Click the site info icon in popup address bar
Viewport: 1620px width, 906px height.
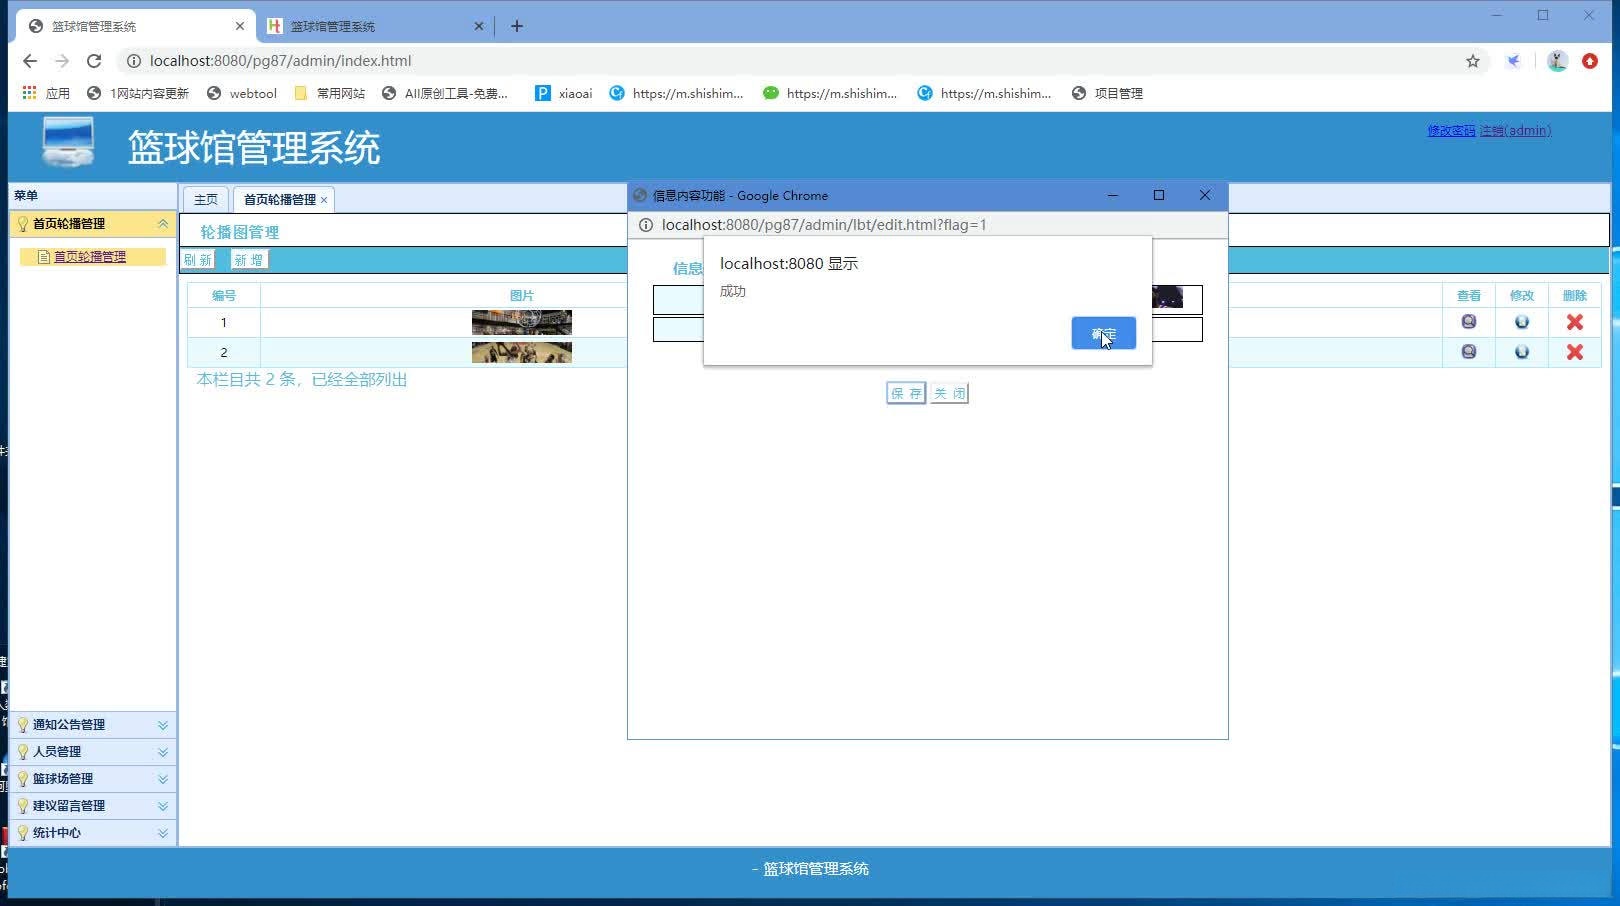pos(646,225)
